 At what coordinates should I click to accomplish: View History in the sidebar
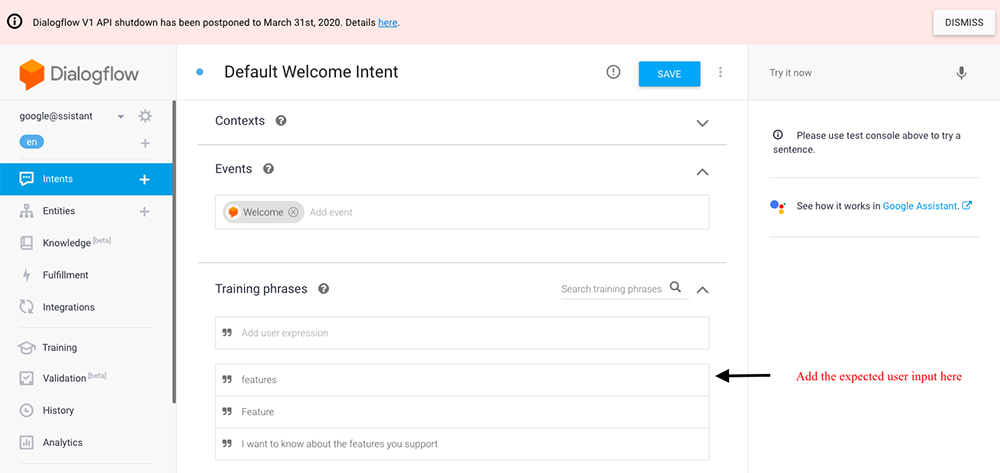pos(58,410)
